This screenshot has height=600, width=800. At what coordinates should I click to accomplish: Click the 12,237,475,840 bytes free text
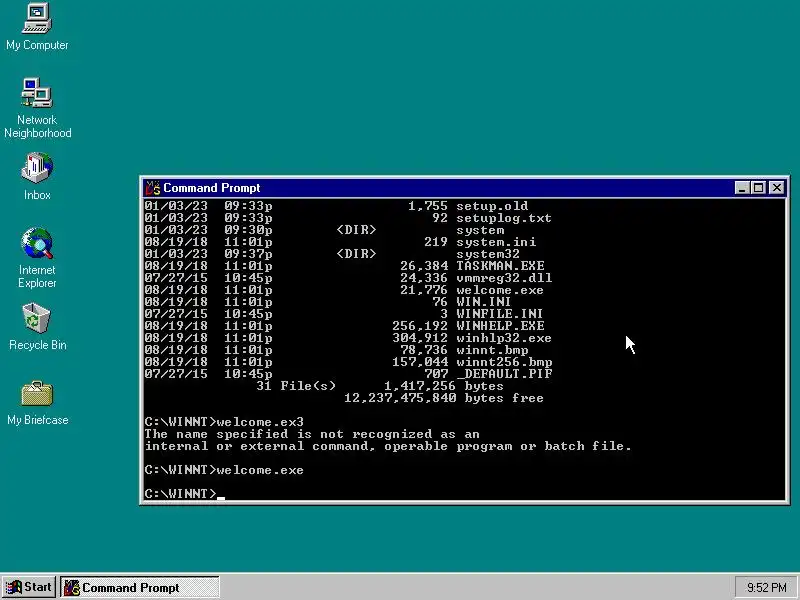444,398
